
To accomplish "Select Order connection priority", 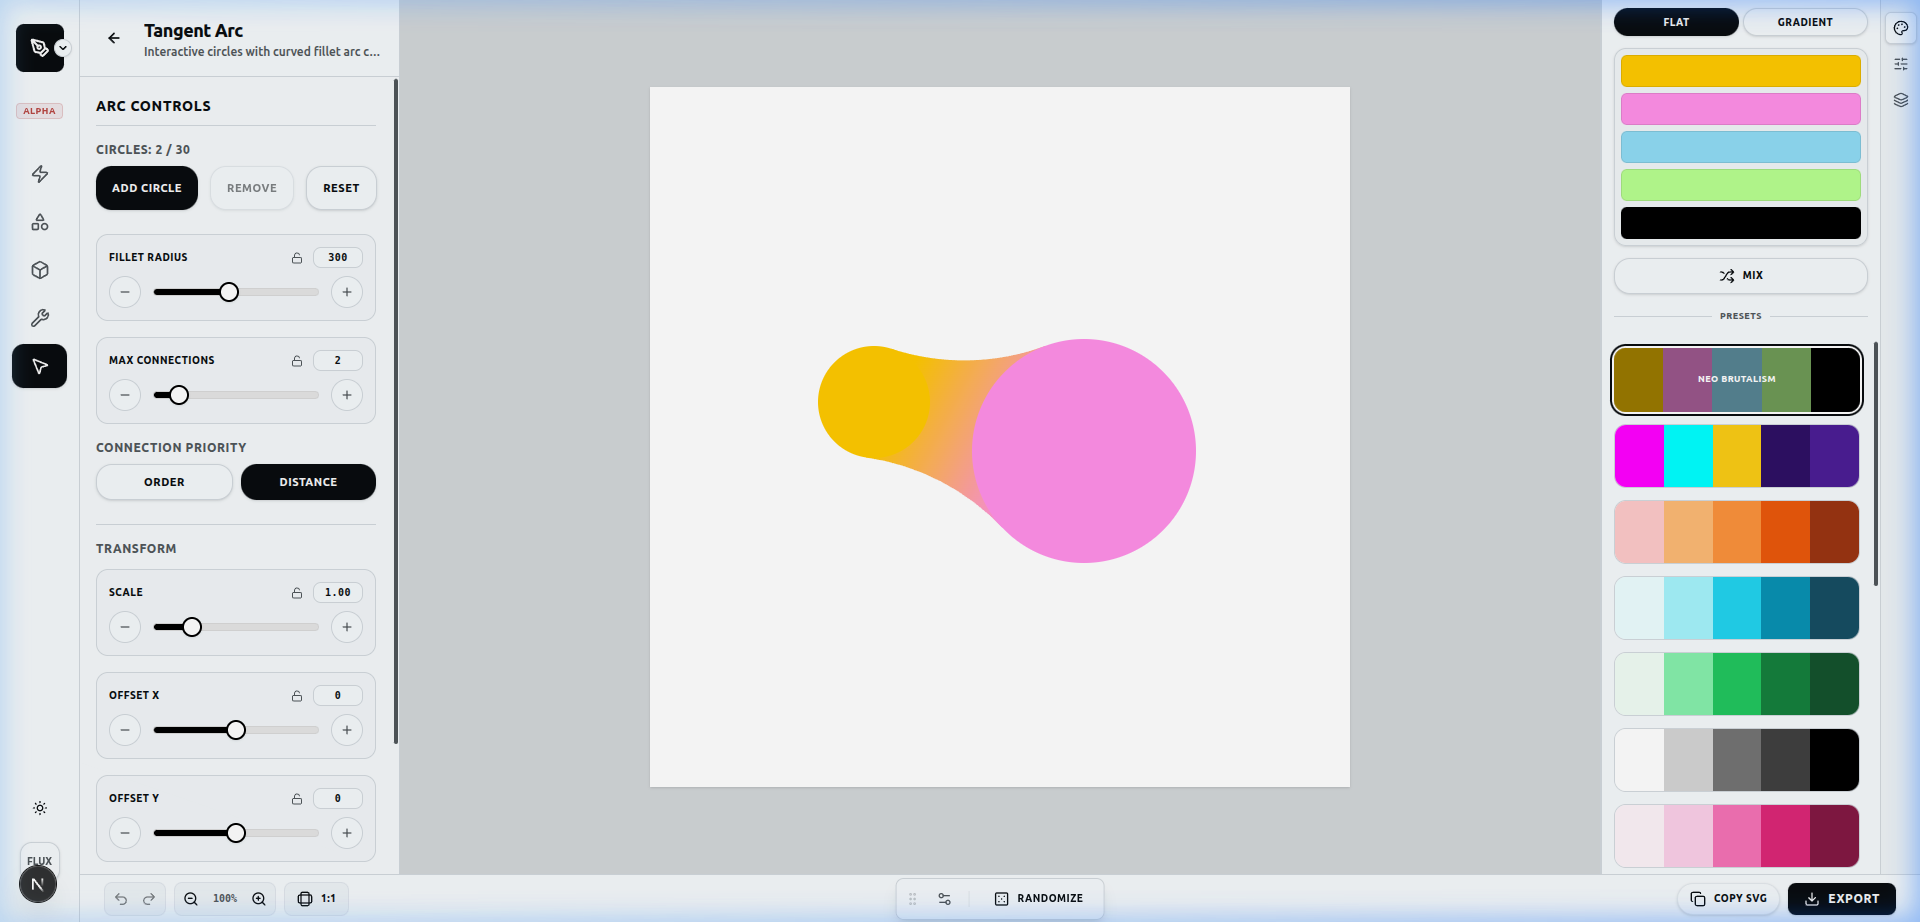I will pyautogui.click(x=164, y=482).
